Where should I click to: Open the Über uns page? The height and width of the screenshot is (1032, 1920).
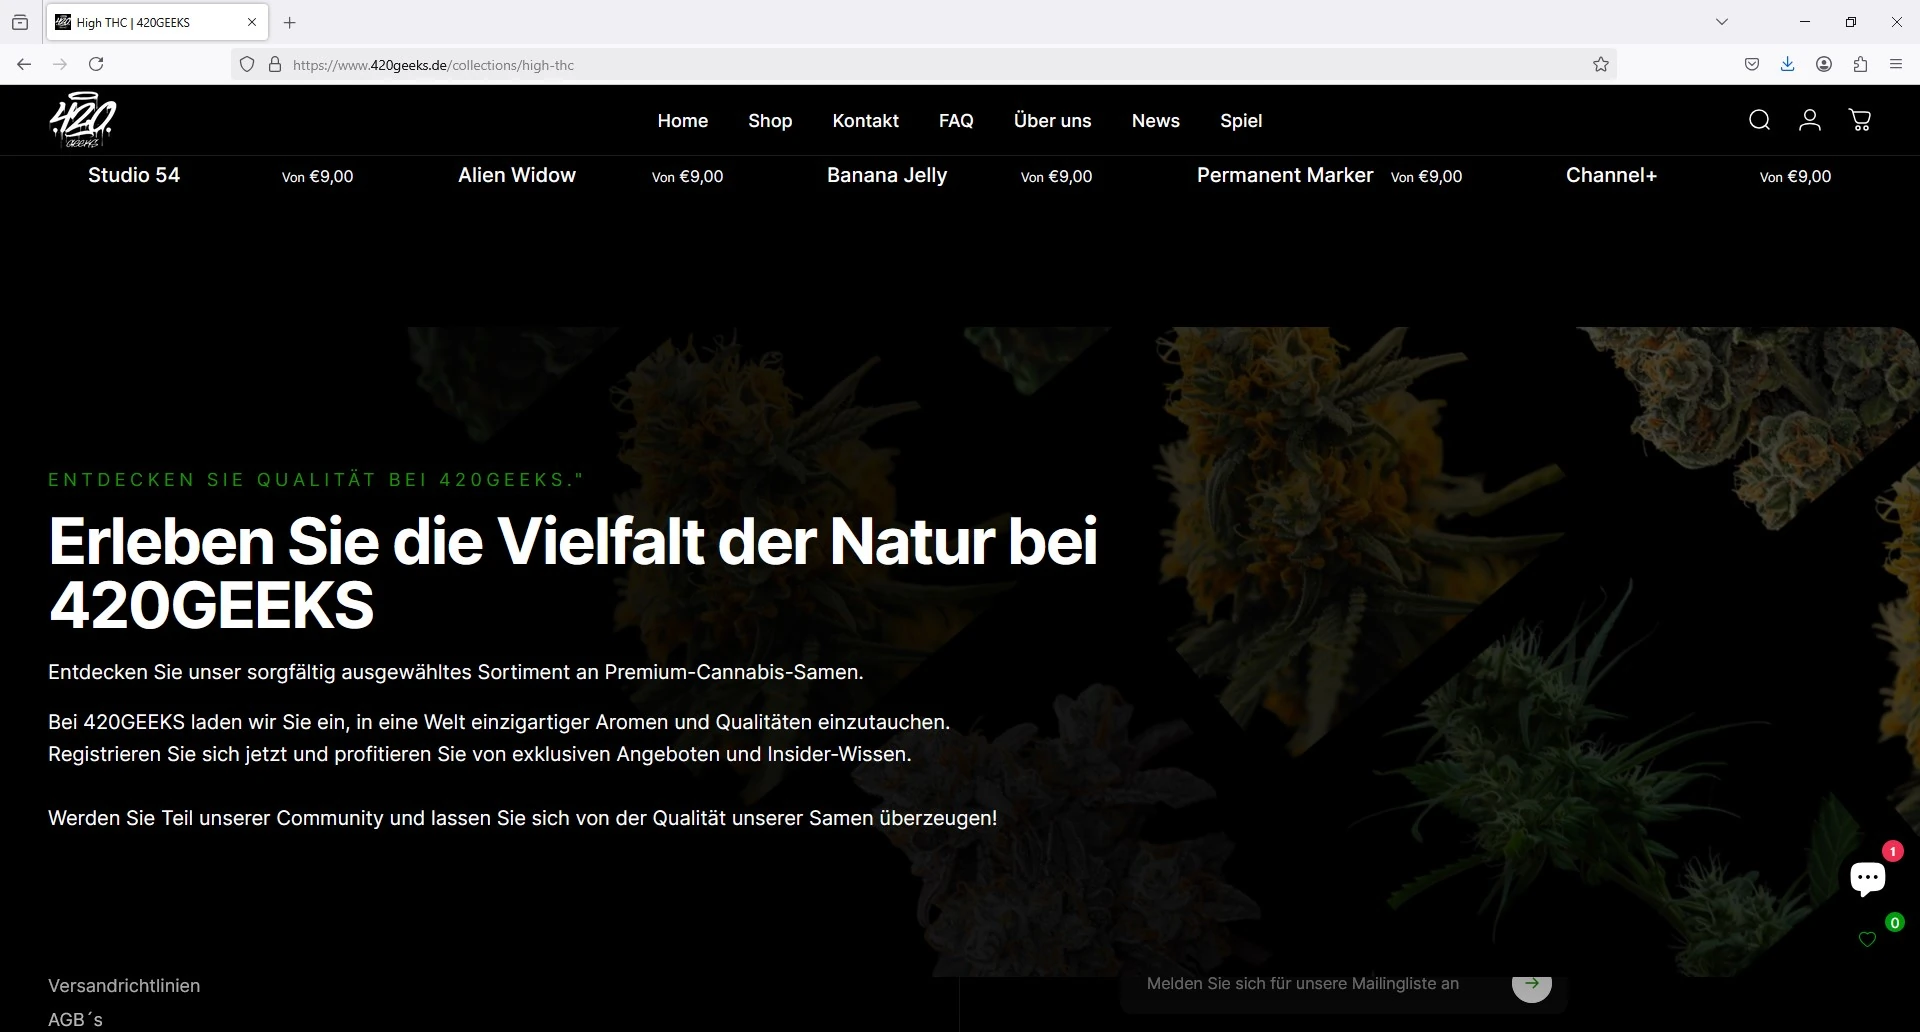pos(1053,121)
